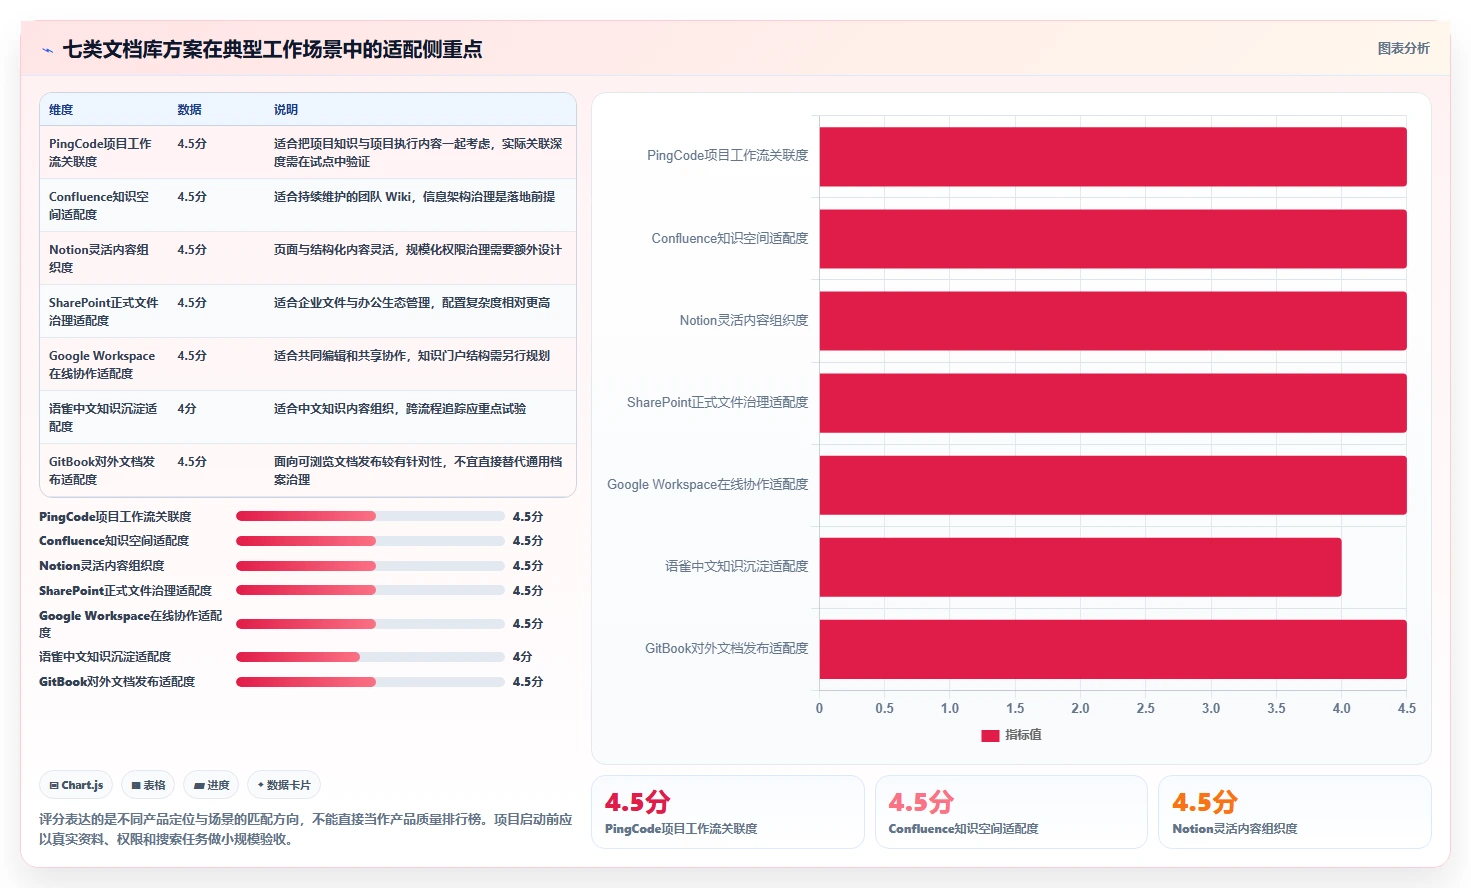The width and height of the screenshot is (1471, 888).
Task: Select the 进度 tag chip
Action: (211, 785)
